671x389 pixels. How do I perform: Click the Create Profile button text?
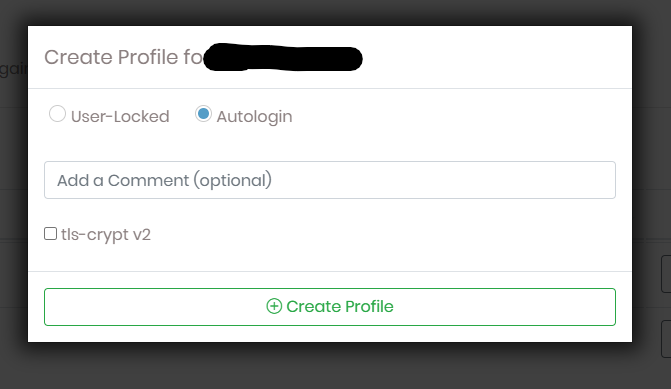pos(340,306)
